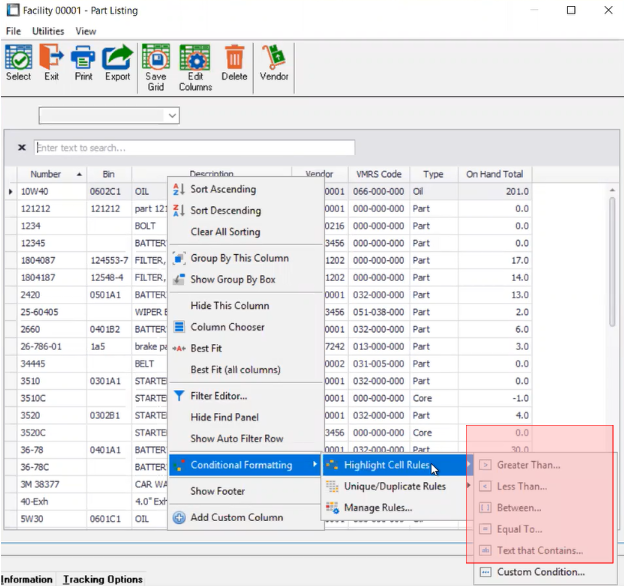
Task: Switch to the Tracking Options tab
Action: coord(103,579)
